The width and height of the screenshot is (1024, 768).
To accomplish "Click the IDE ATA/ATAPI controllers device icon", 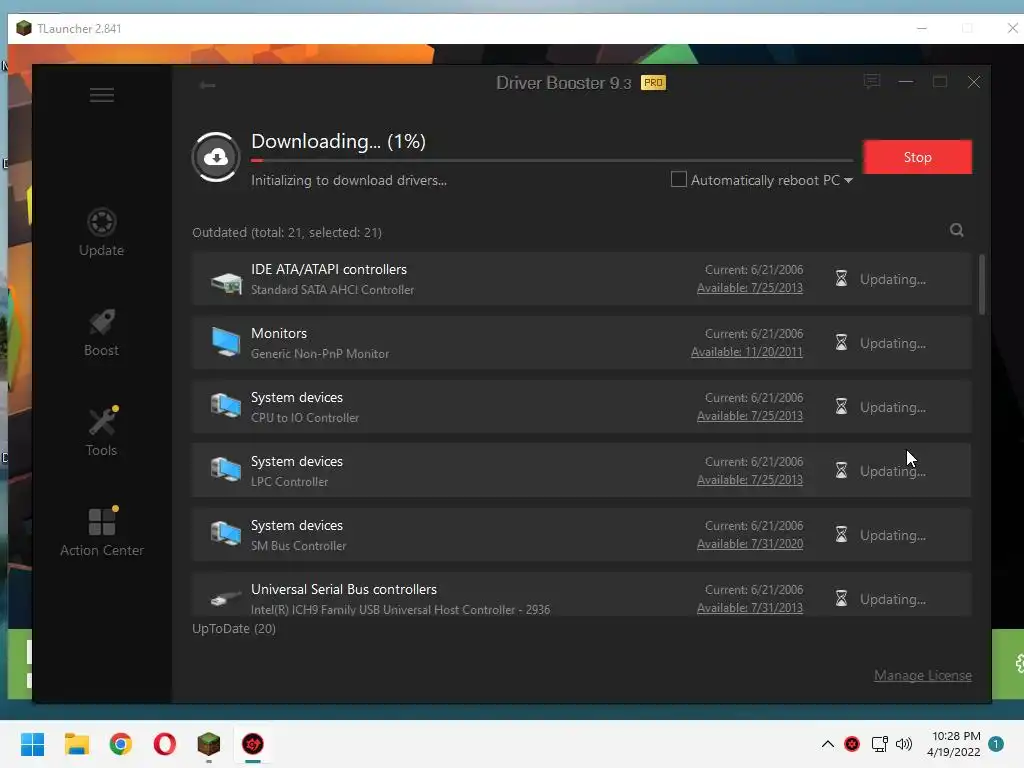I will coord(226,281).
